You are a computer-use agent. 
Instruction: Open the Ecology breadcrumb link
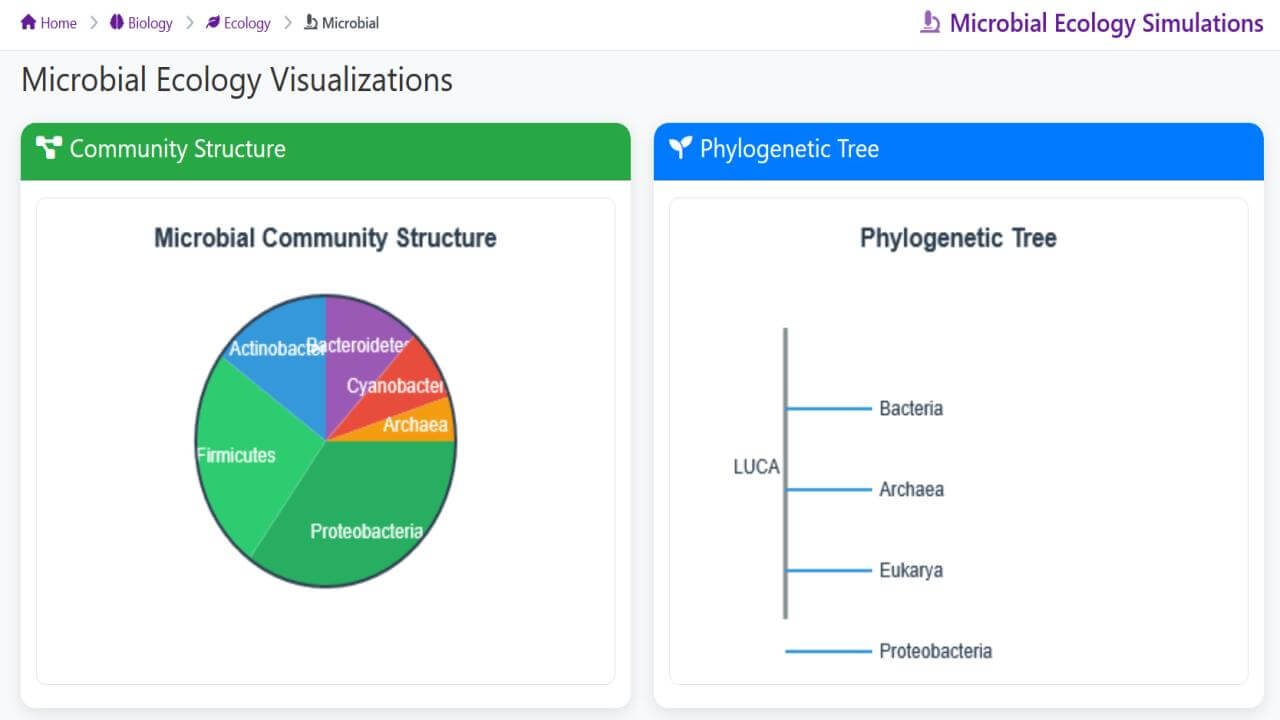(x=238, y=22)
